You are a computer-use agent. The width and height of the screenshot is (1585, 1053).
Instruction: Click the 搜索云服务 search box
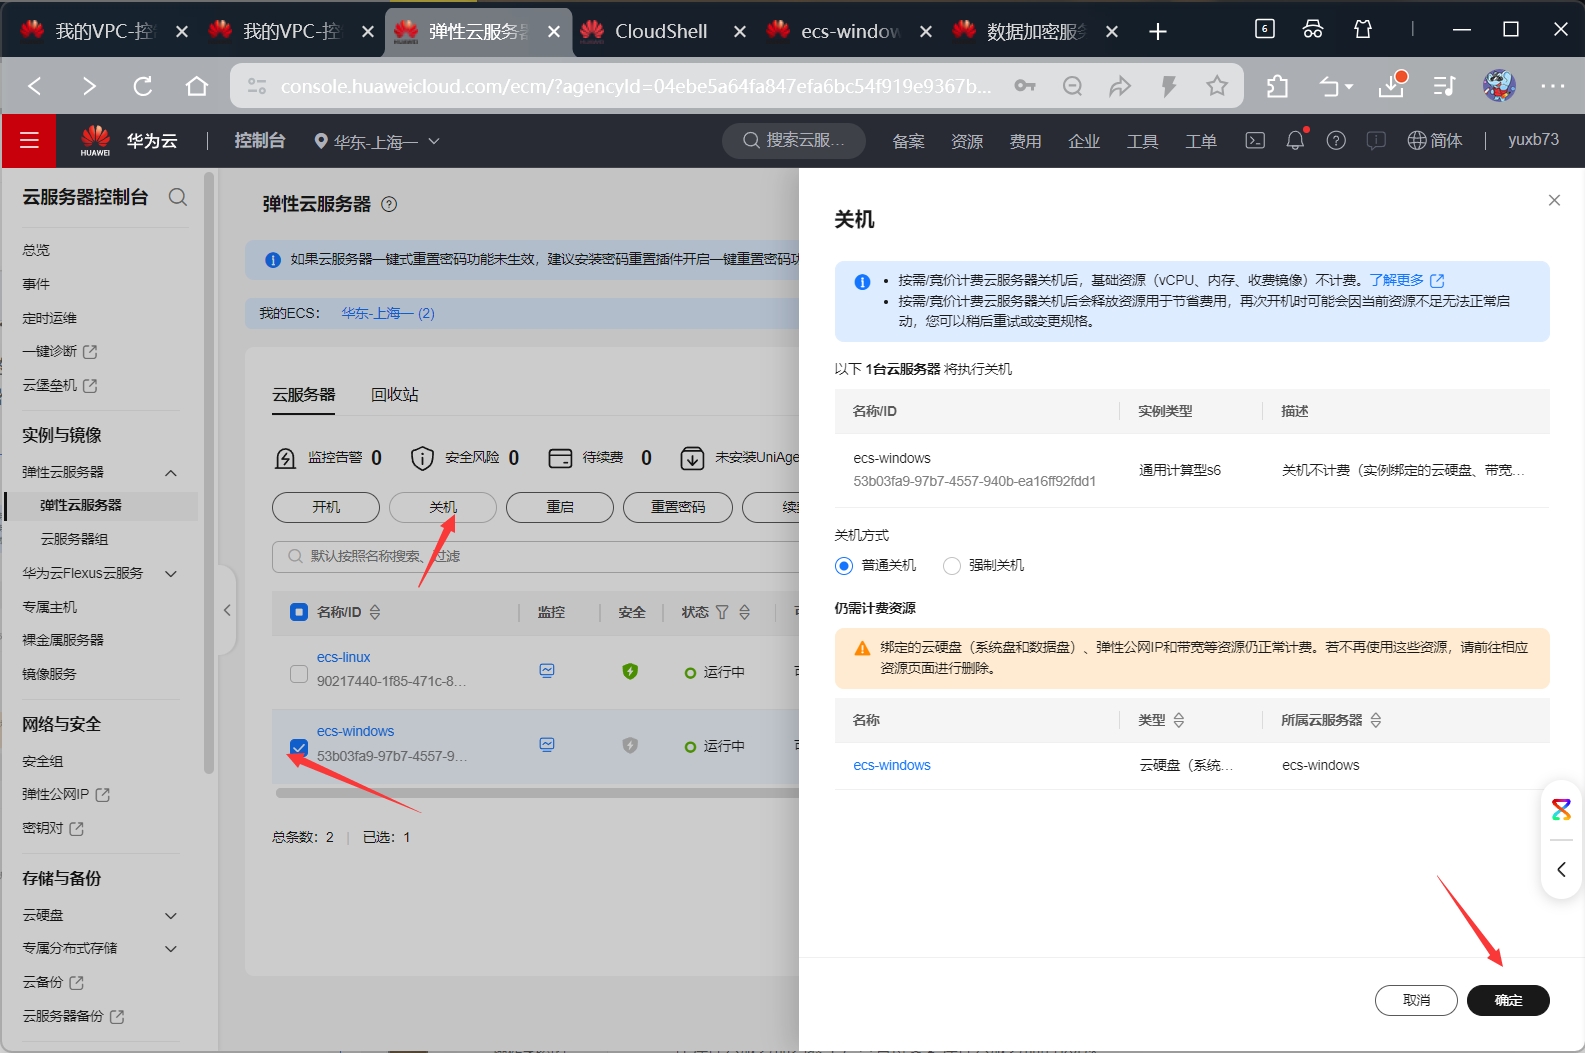tap(795, 141)
